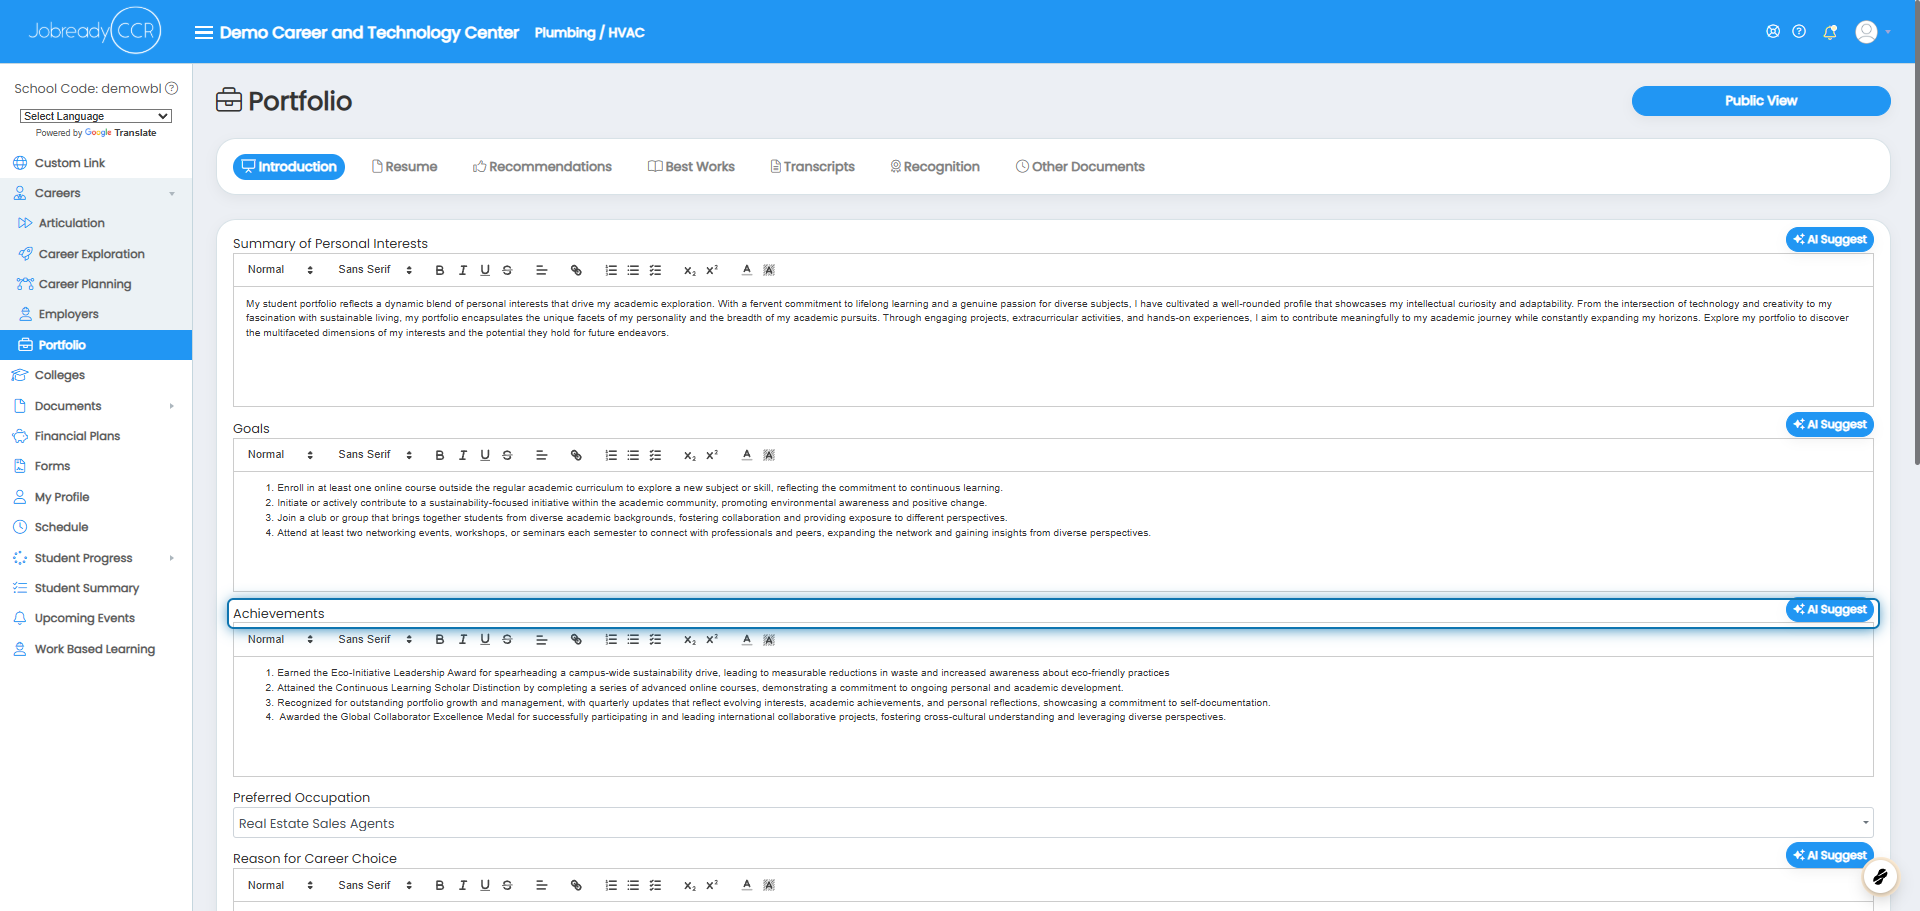1920x911 pixels.
Task: Open Normal heading dropdown in Goals toolbar
Action: (x=280, y=455)
